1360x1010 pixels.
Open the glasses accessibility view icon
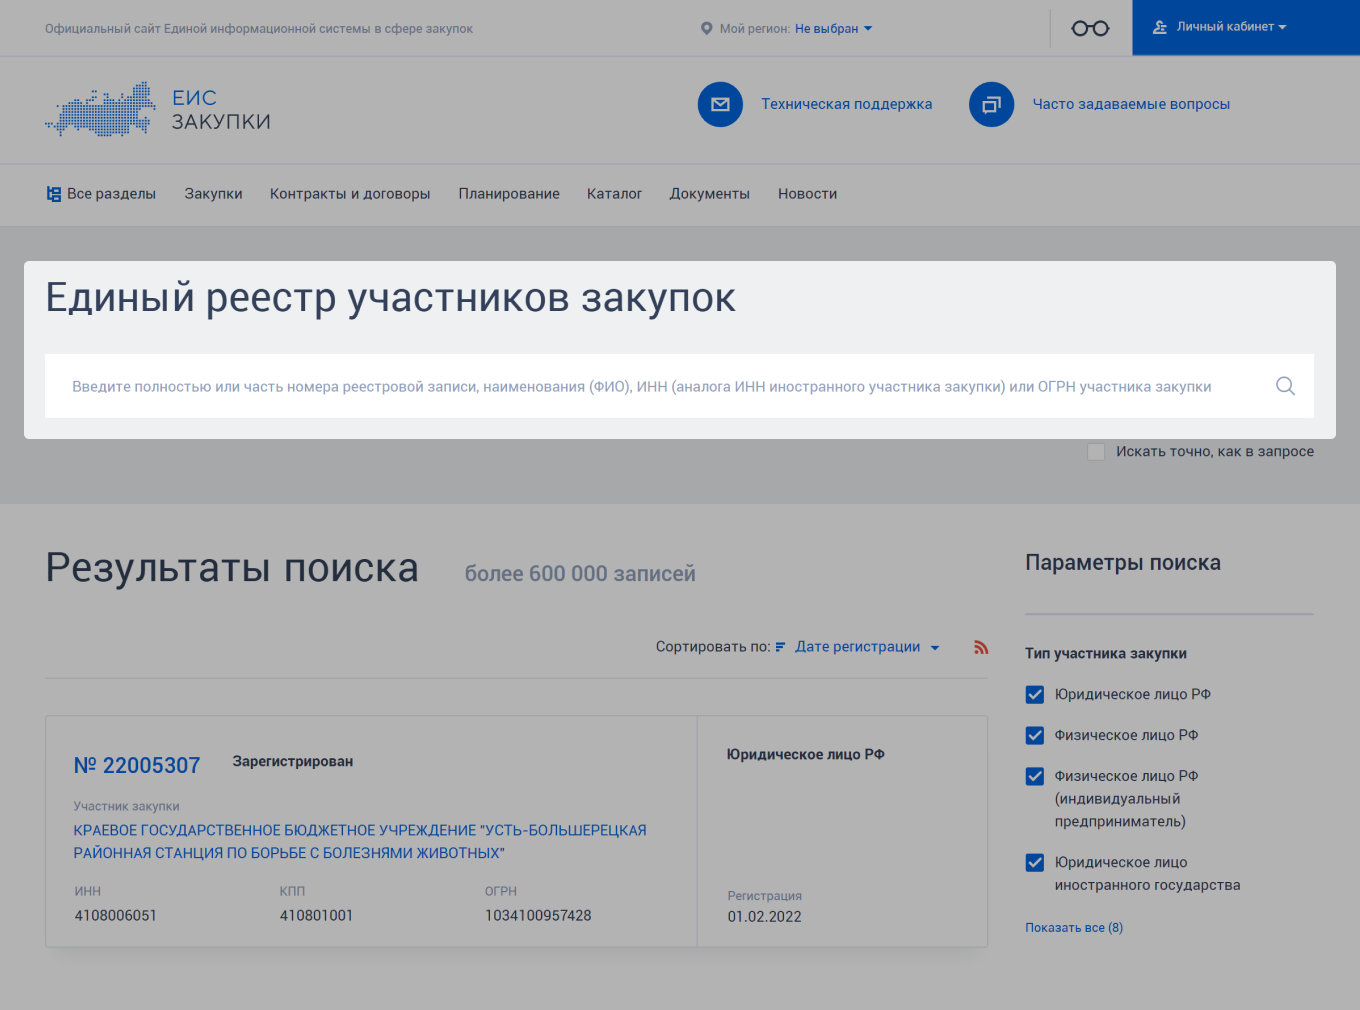(x=1090, y=28)
